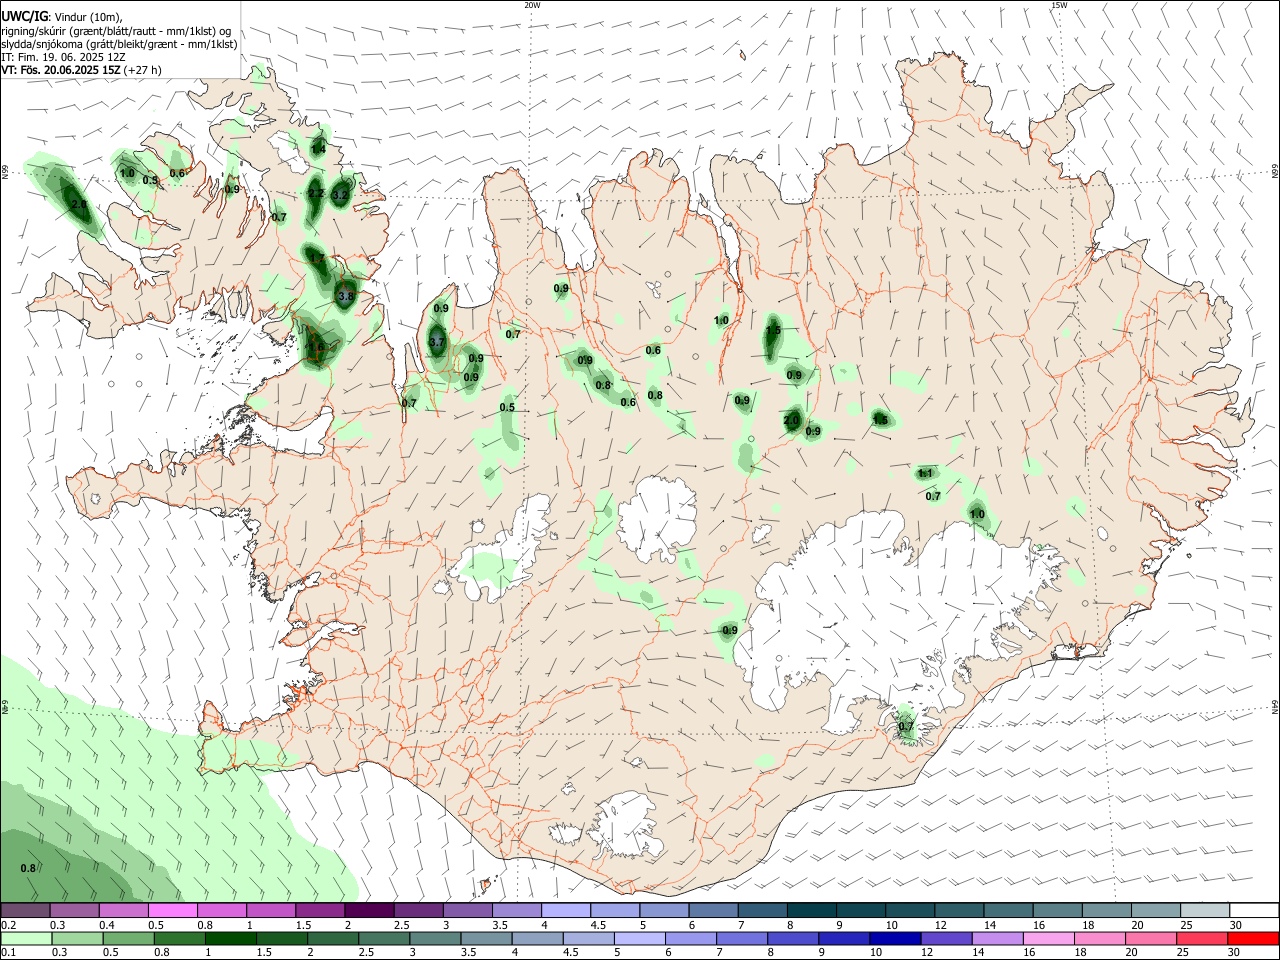Pick the magenta-purple snow swatch labeled 1.5
Viewport: 1280px width, 960px height.
[320, 910]
